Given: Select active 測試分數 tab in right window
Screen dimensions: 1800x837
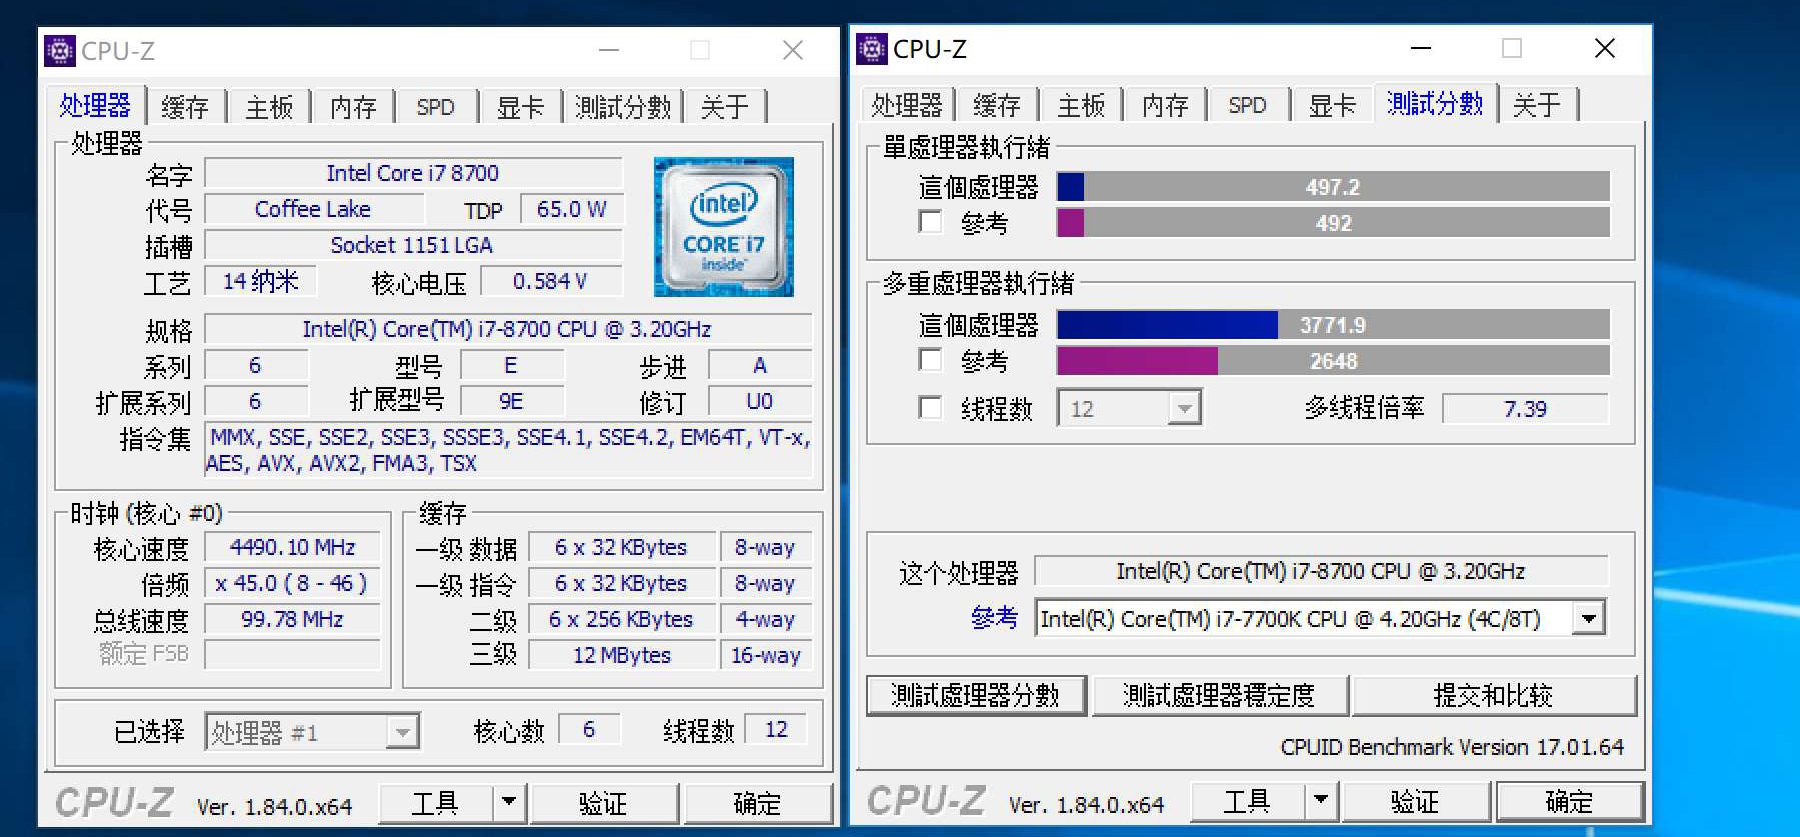Looking at the screenshot, I should click(x=1435, y=103).
